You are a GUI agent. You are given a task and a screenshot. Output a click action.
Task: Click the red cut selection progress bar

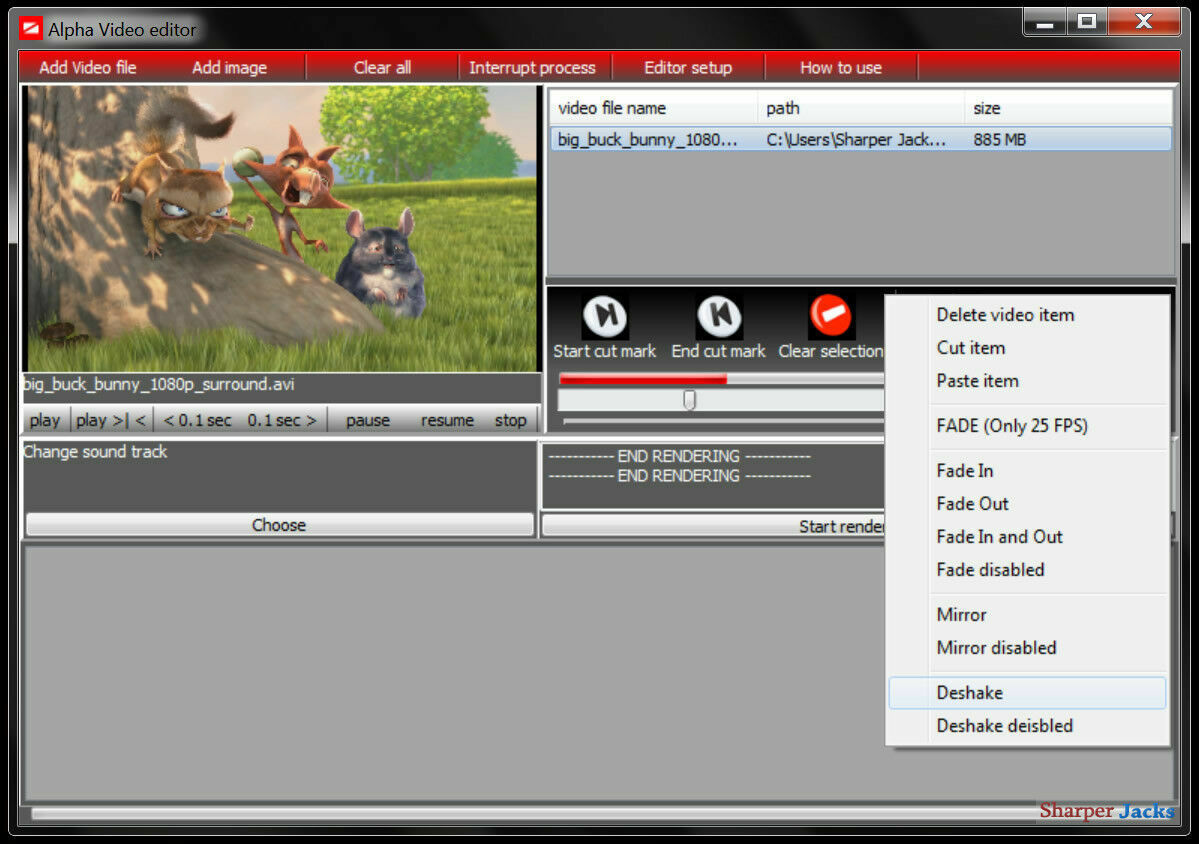click(642, 379)
